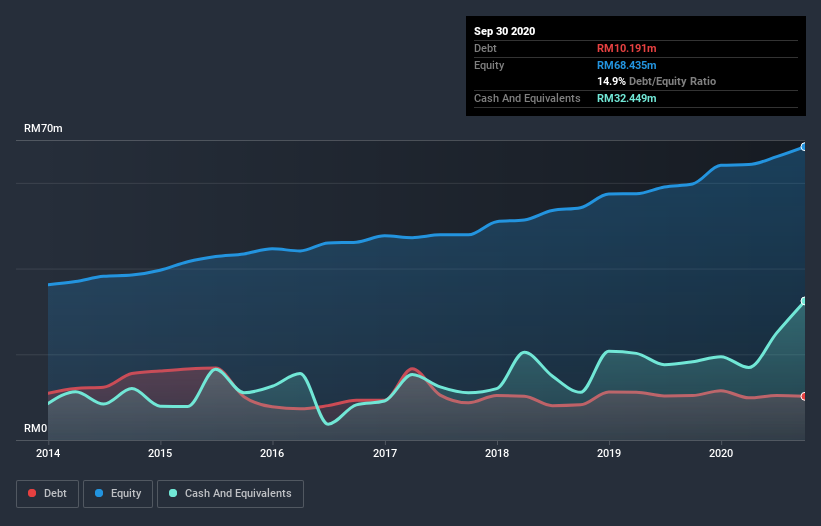The image size is (821, 526).
Task: Toggle Cash And Equivalents legend button
Action: [230, 494]
